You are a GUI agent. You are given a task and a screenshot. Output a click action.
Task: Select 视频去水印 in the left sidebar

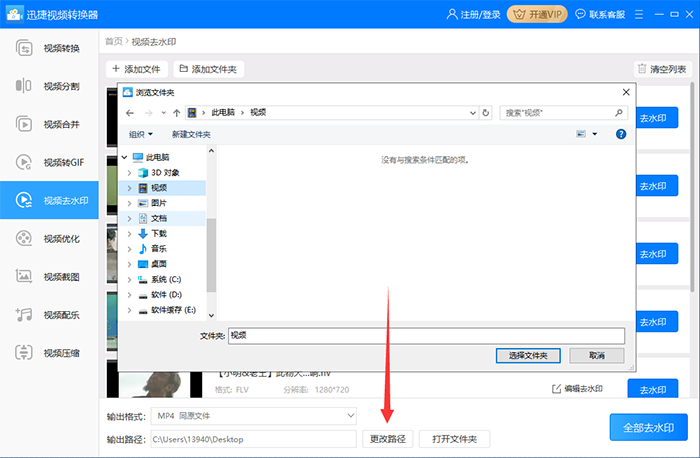click(x=49, y=200)
